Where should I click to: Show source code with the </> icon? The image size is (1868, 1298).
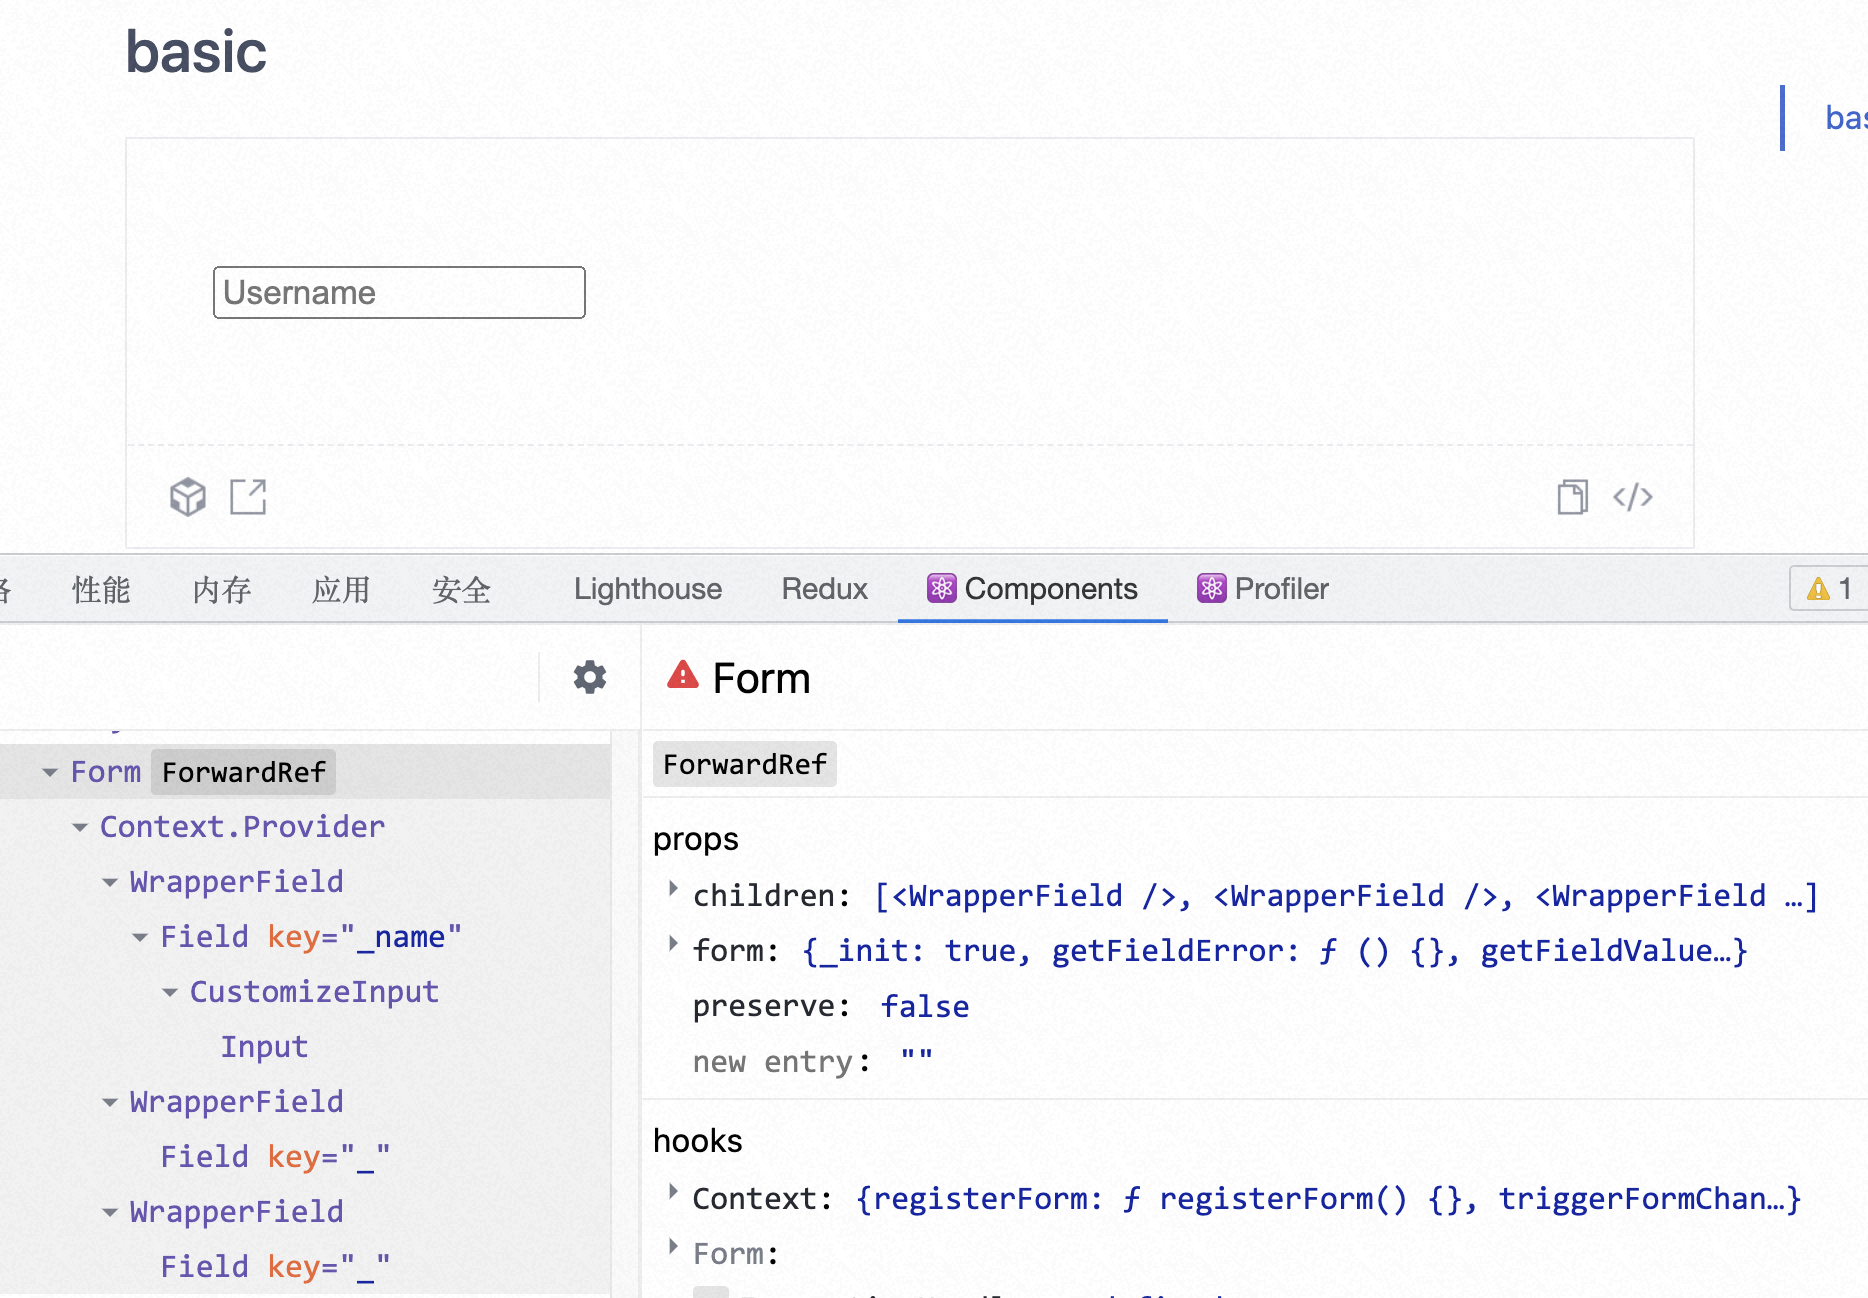(x=1632, y=496)
